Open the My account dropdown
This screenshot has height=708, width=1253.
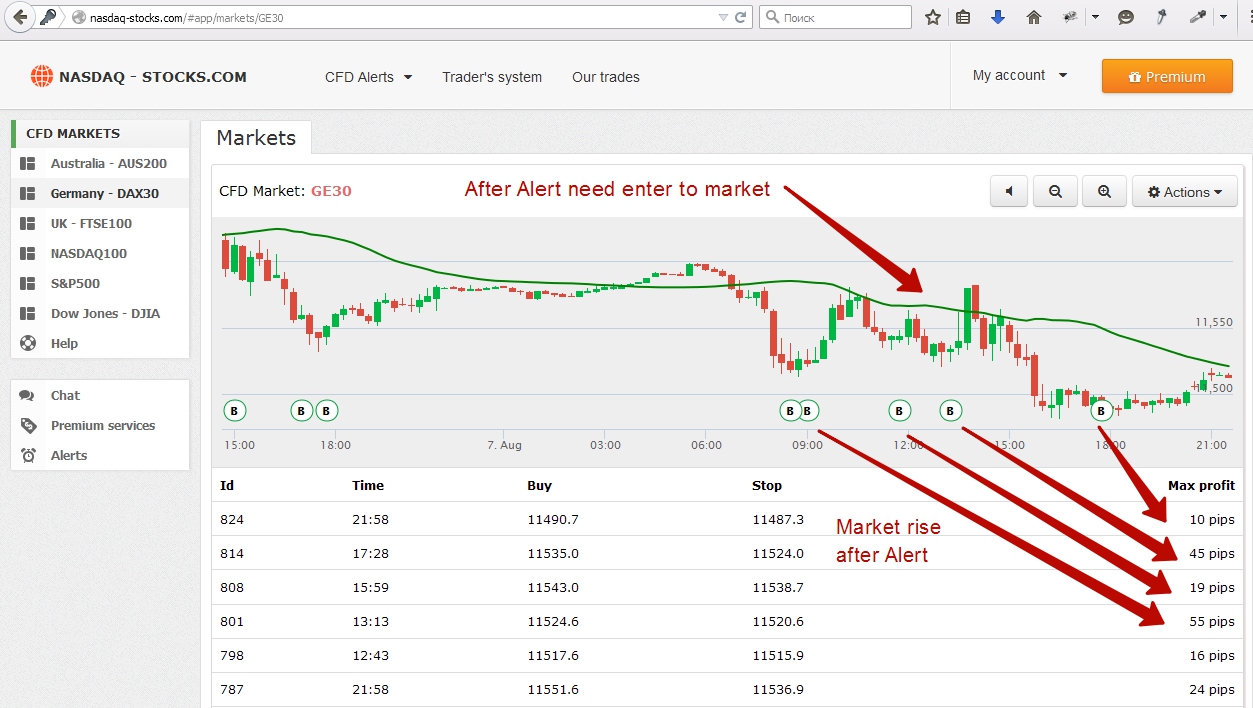[x=1019, y=75]
